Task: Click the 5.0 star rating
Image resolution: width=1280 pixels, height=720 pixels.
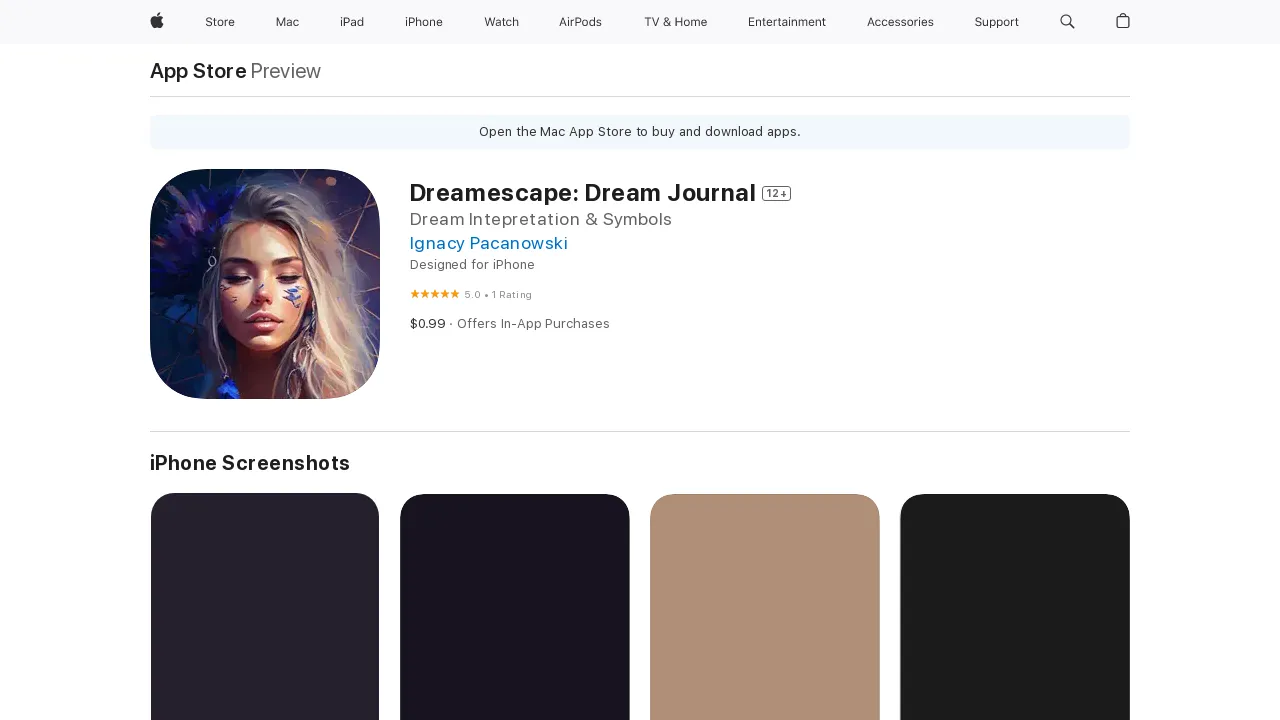Action: point(471,295)
